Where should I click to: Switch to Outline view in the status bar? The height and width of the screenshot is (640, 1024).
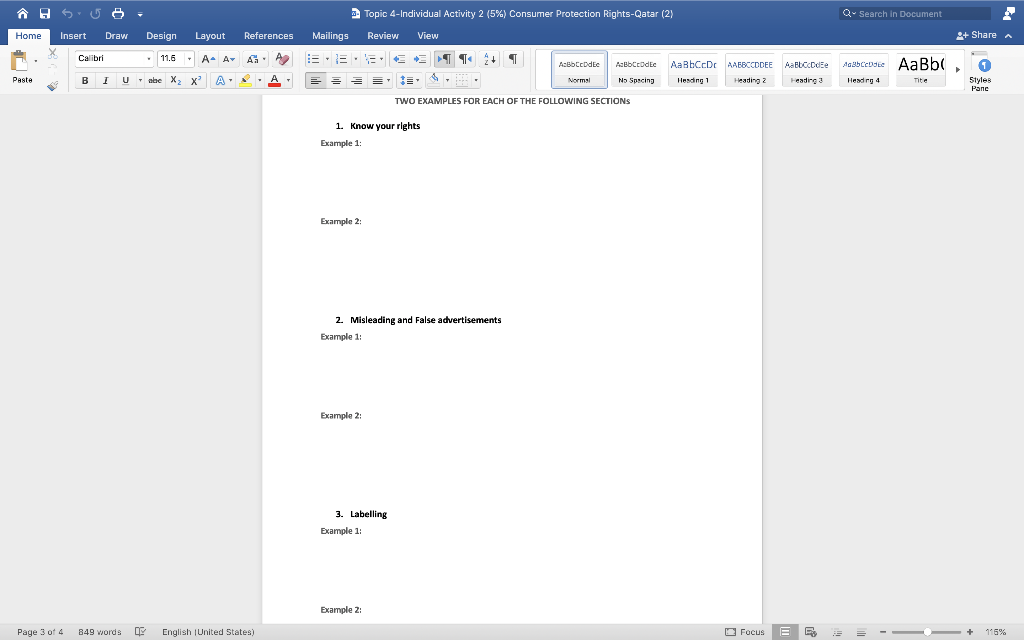pyautogui.click(x=837, y=632)
